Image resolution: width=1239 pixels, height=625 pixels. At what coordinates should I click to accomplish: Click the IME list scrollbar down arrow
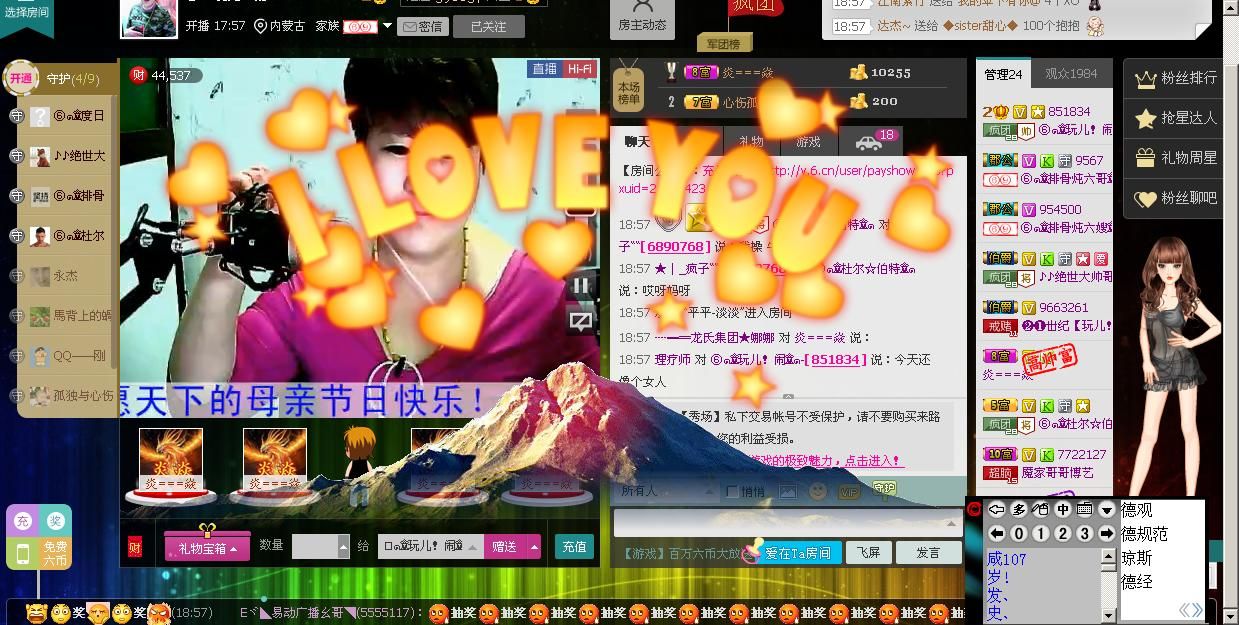(1108, 614)
